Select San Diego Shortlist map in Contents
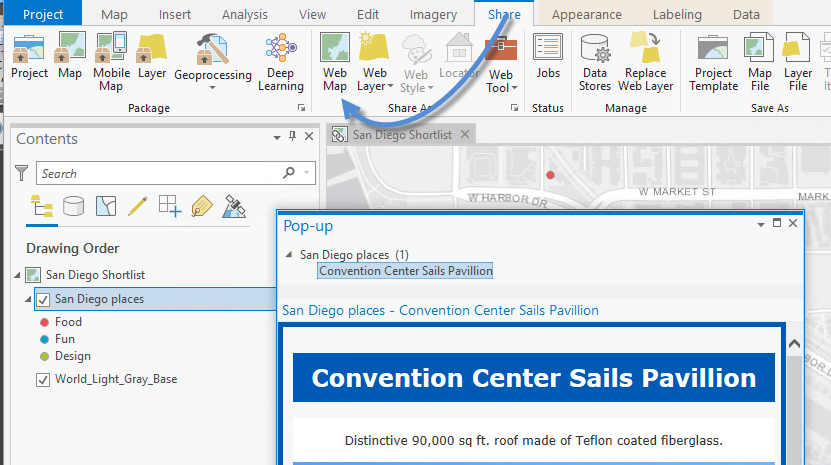Screen dimensions: 831x465 pos(95,275)
